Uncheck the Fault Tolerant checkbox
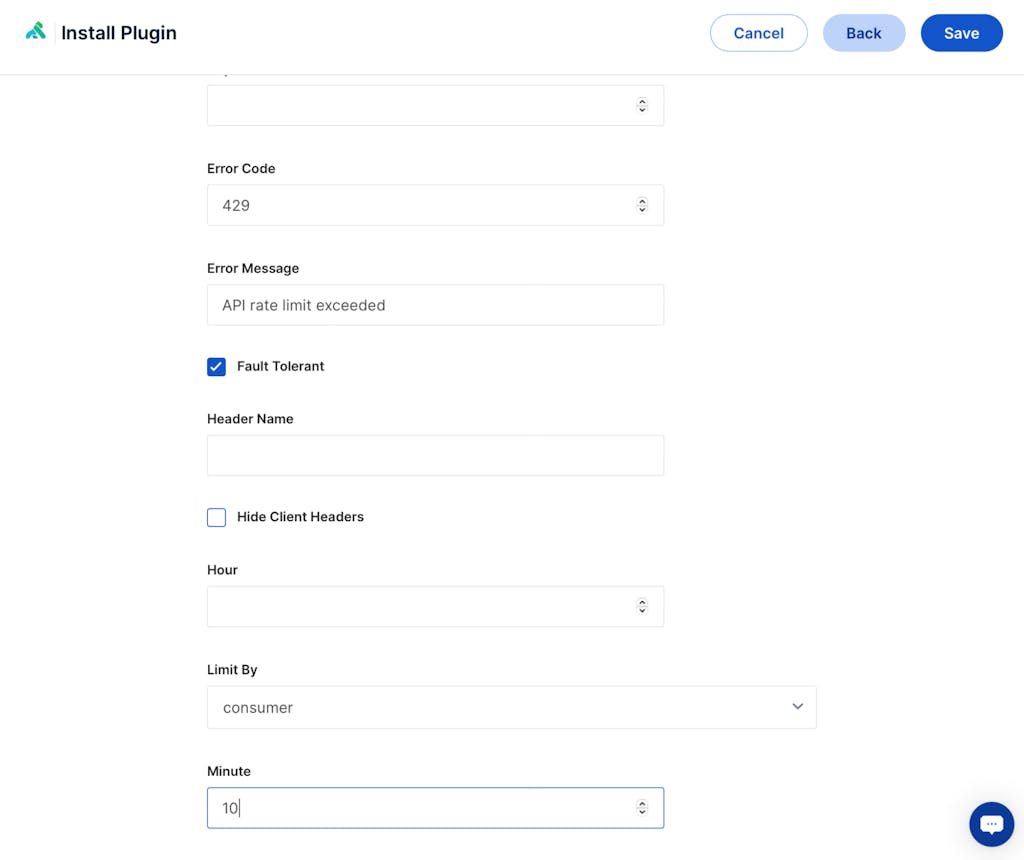This screenshot has height=860, width=1024. [x=216, y=367]
